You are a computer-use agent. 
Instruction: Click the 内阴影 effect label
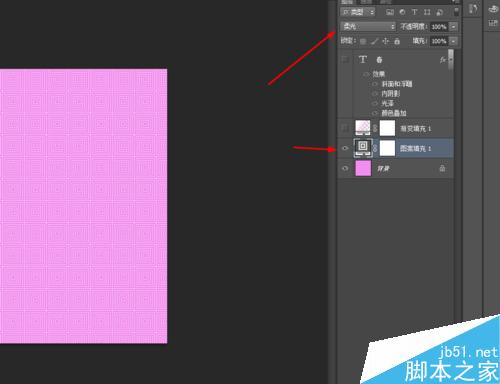391,94
